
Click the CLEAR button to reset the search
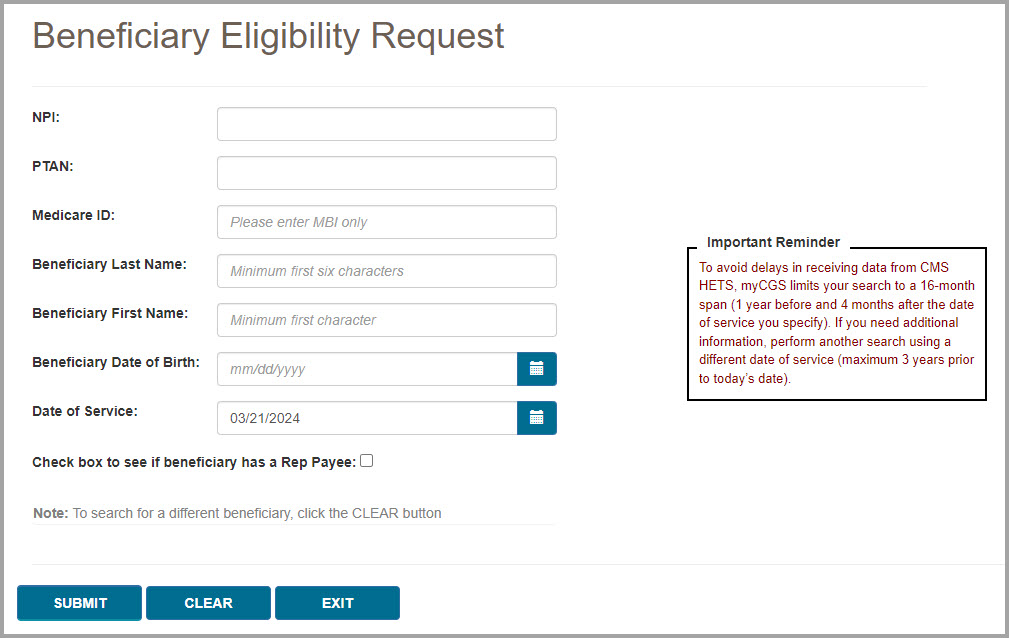click(207, 603)
